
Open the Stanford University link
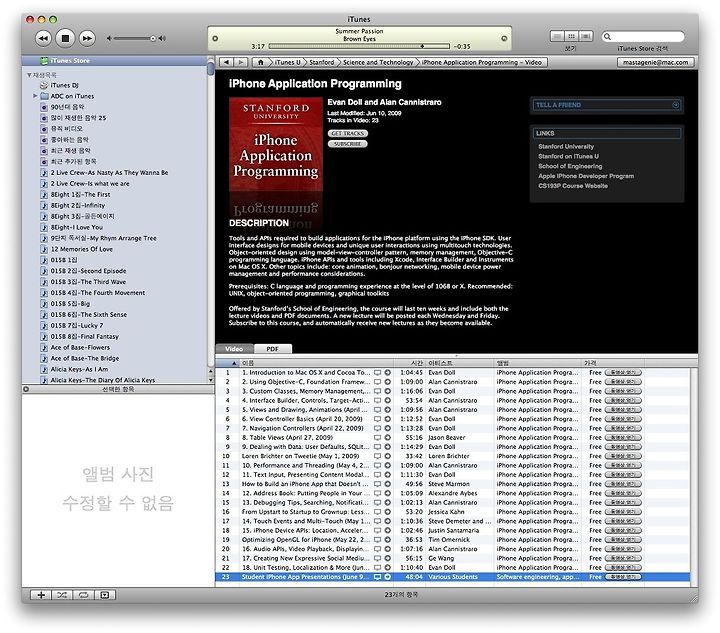click(x=566, y=147)
